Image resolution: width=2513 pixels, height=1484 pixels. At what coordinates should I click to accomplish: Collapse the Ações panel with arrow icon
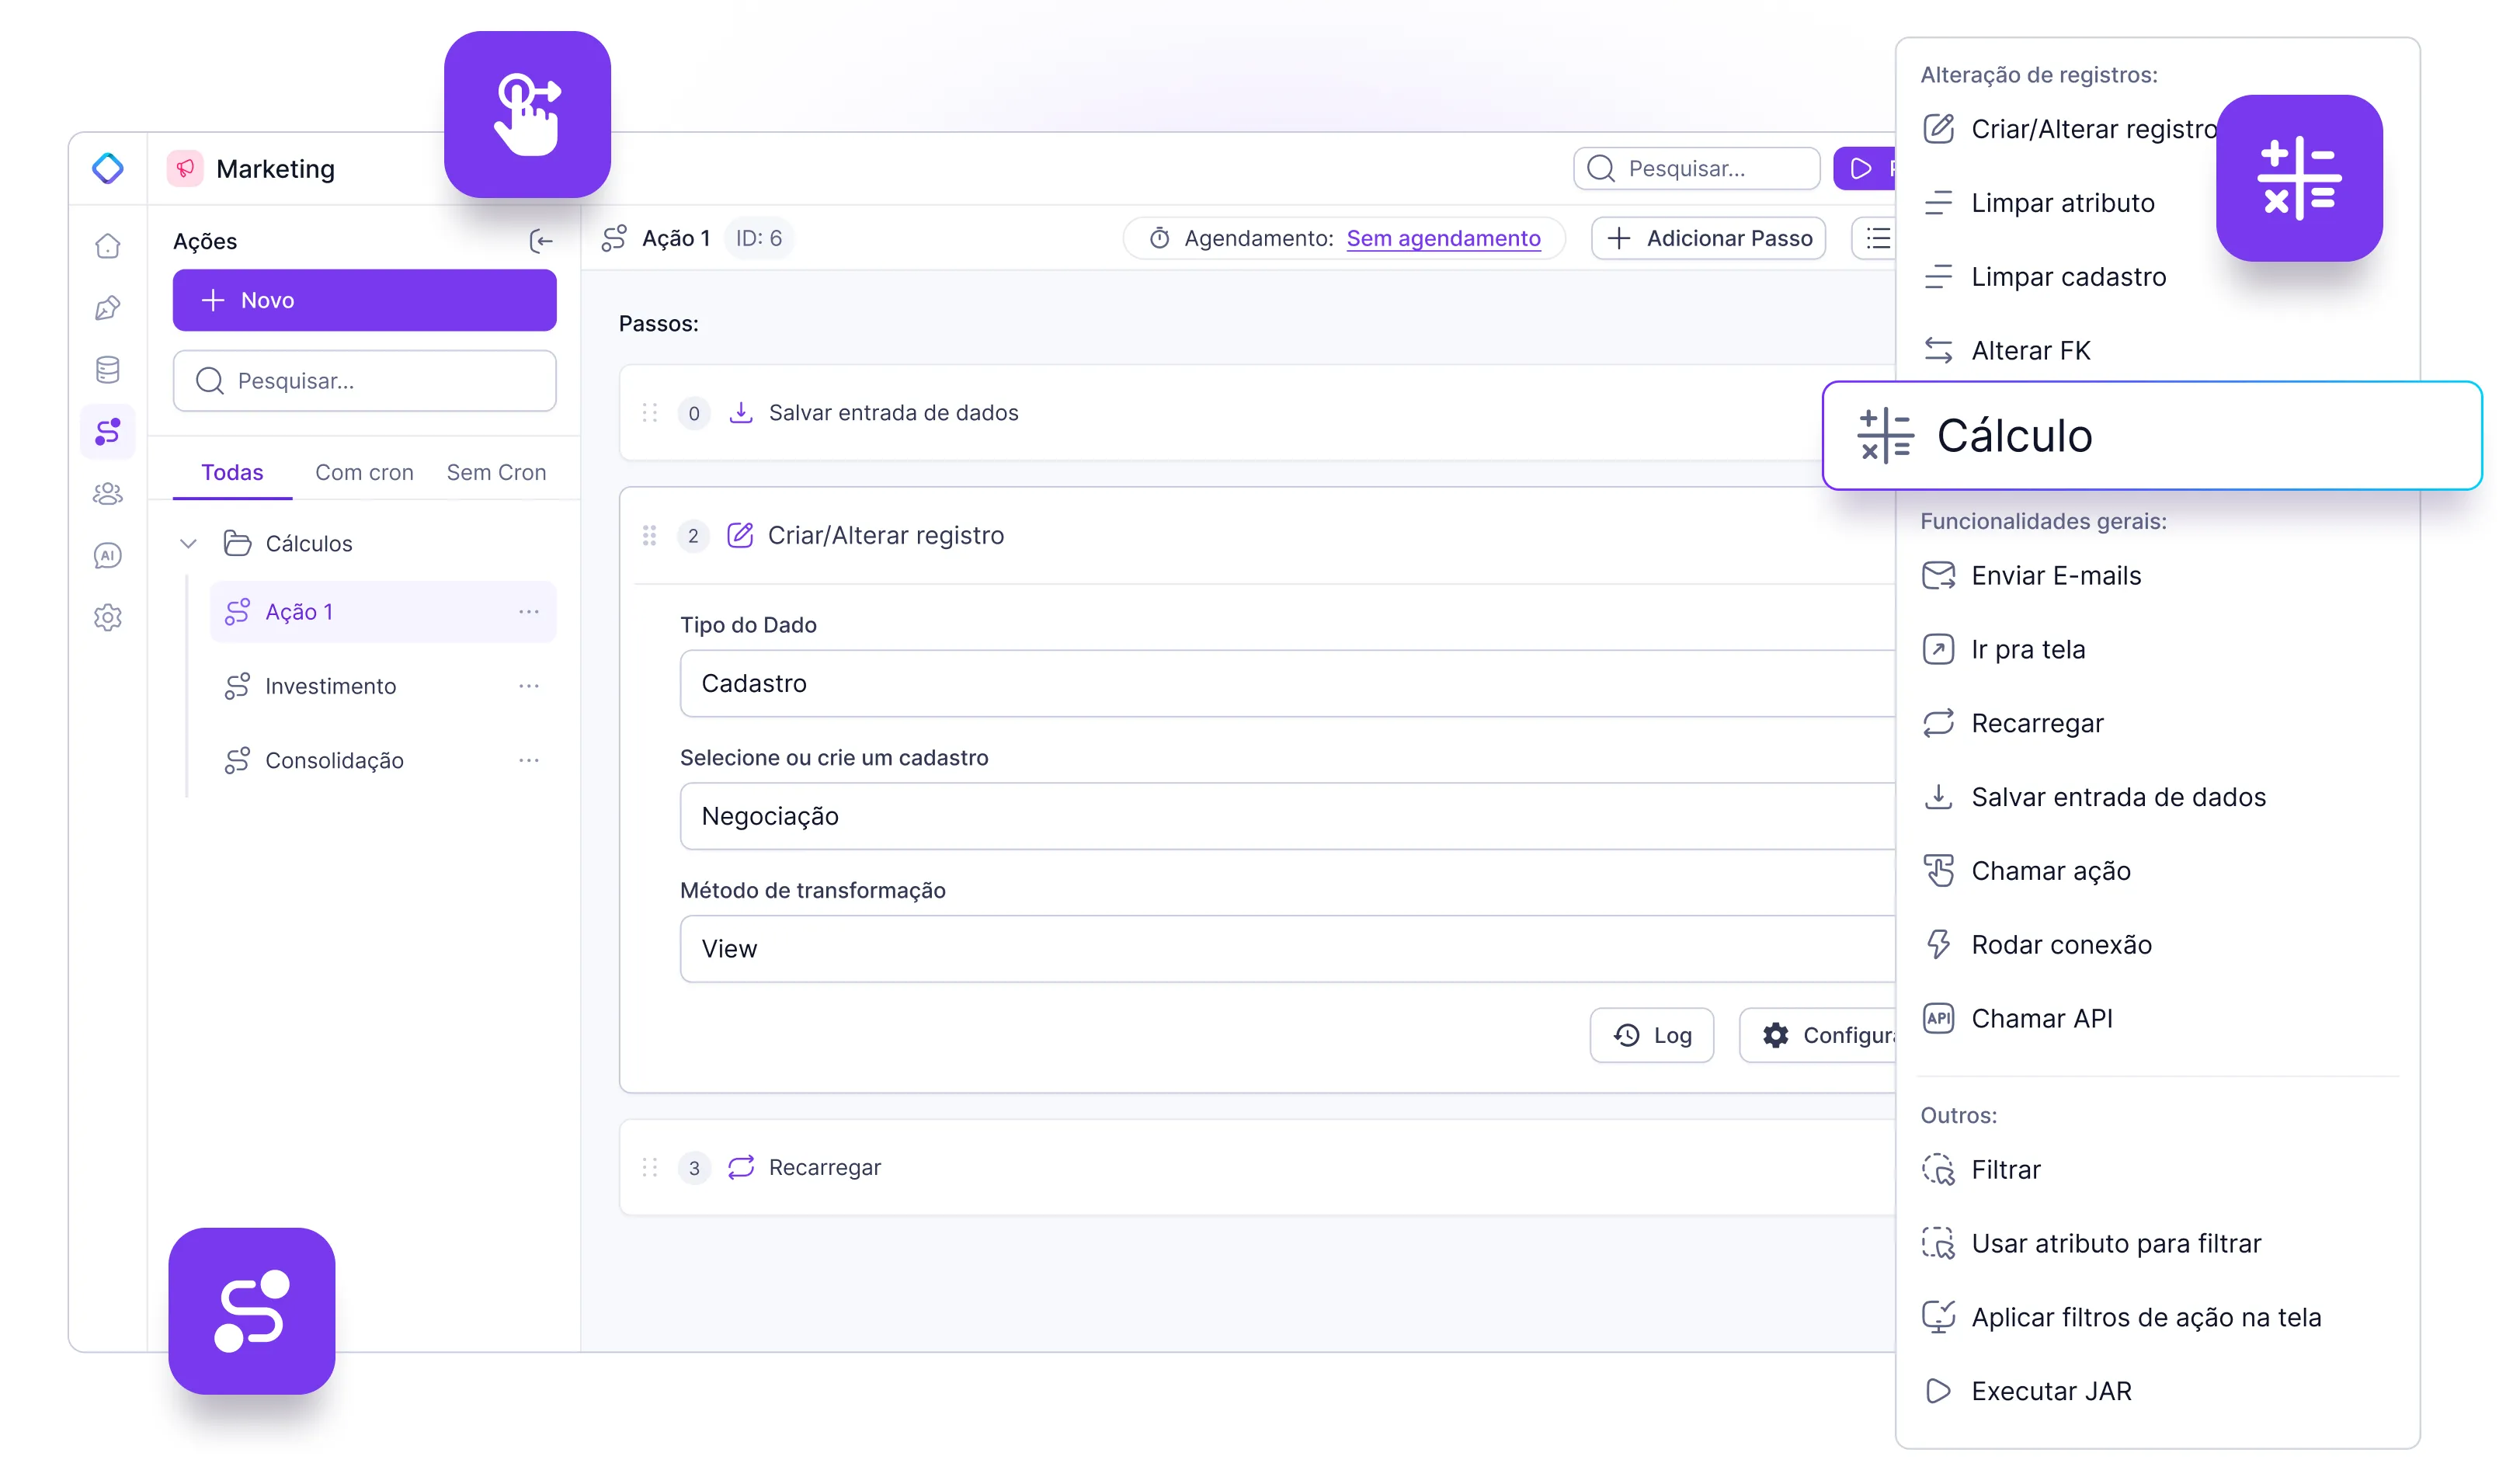click(x=541, y=241)
